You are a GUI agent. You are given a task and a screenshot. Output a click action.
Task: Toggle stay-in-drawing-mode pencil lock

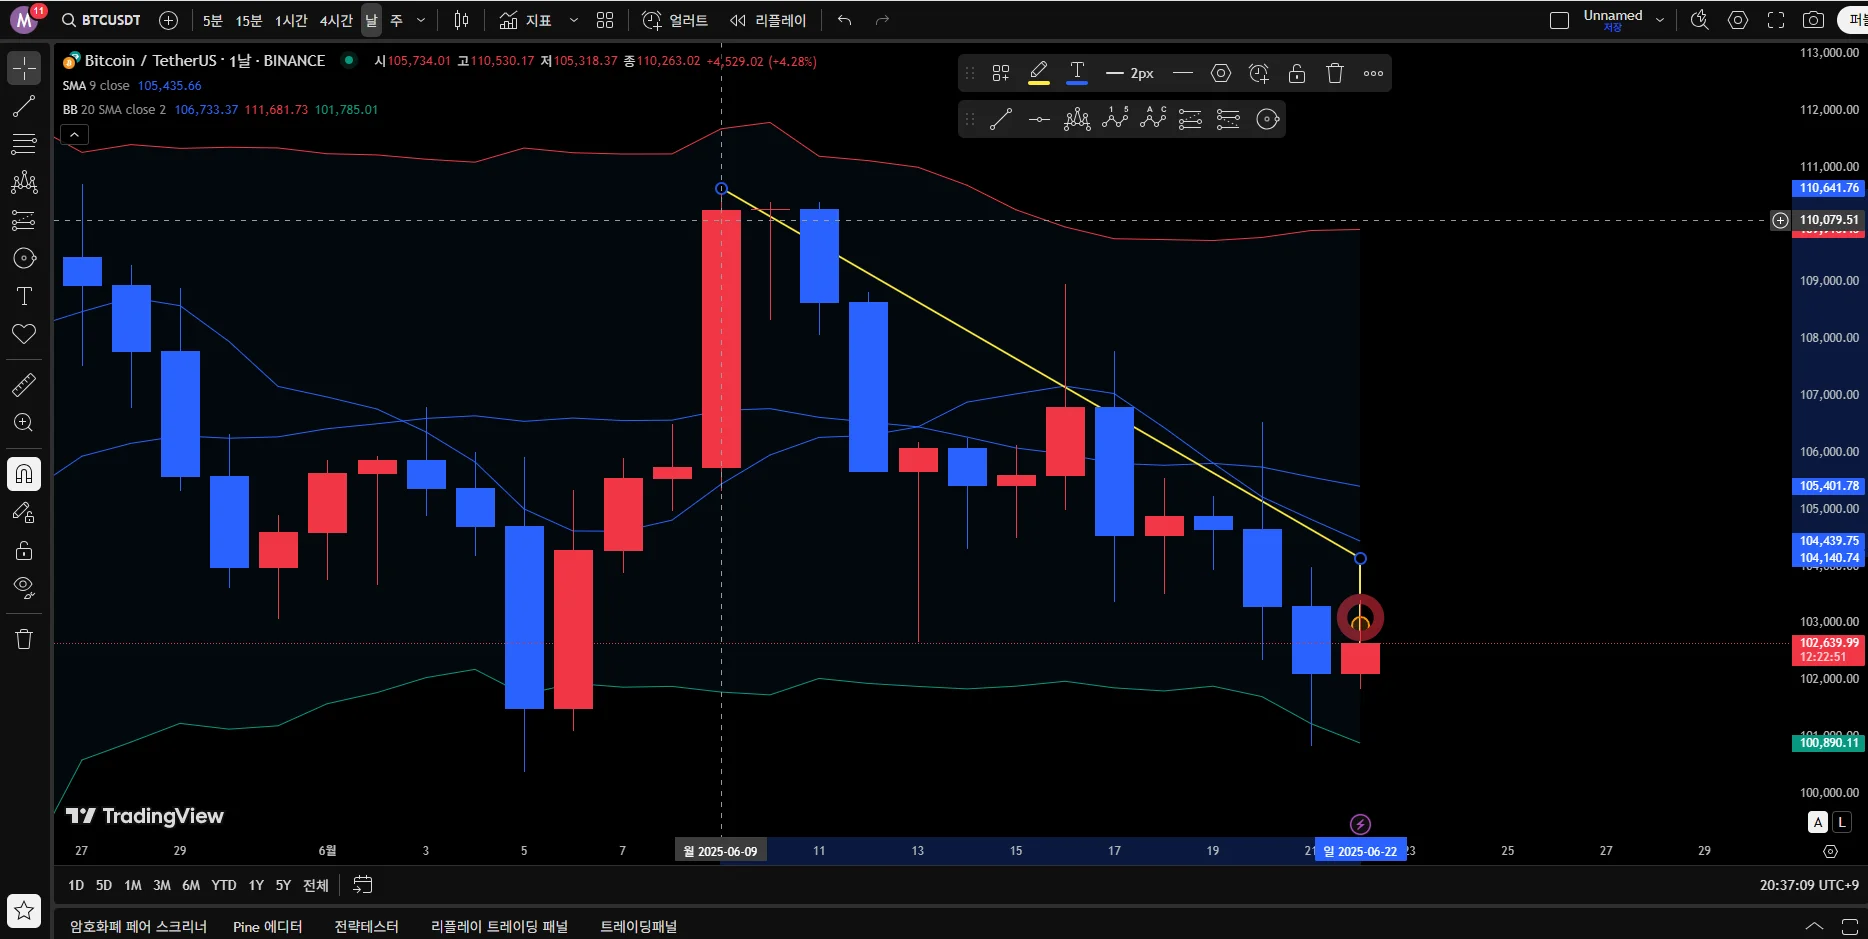pos(24,513)
